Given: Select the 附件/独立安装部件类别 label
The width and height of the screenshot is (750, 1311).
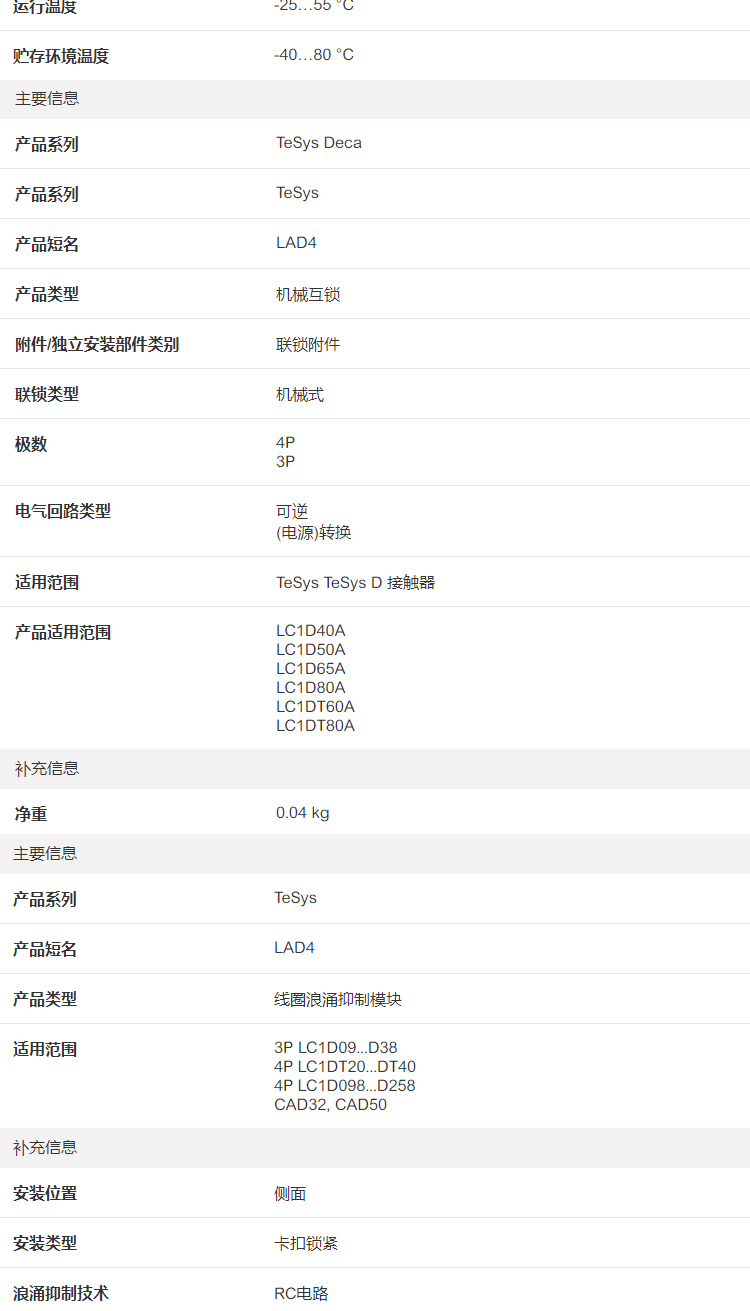Looking at the screenshot, I should [x=97, y=344].
